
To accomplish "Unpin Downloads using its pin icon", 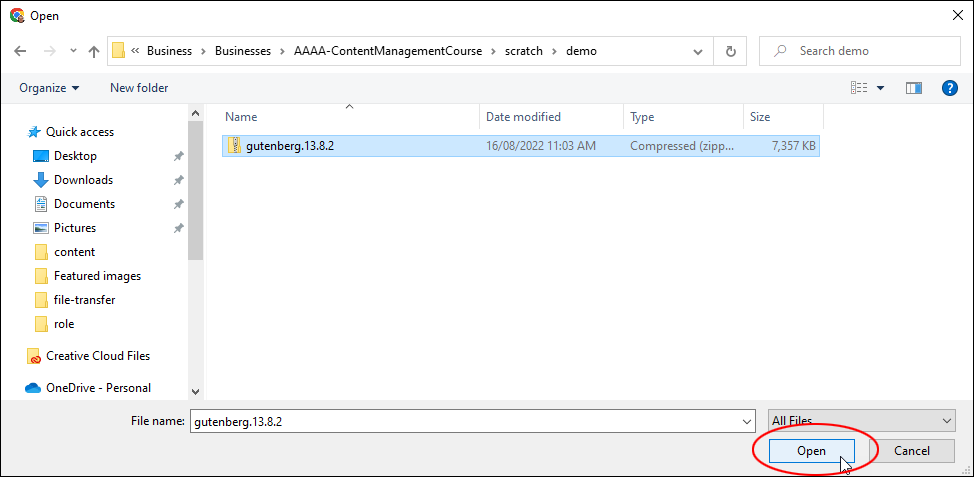I will [x=178, y=180].
